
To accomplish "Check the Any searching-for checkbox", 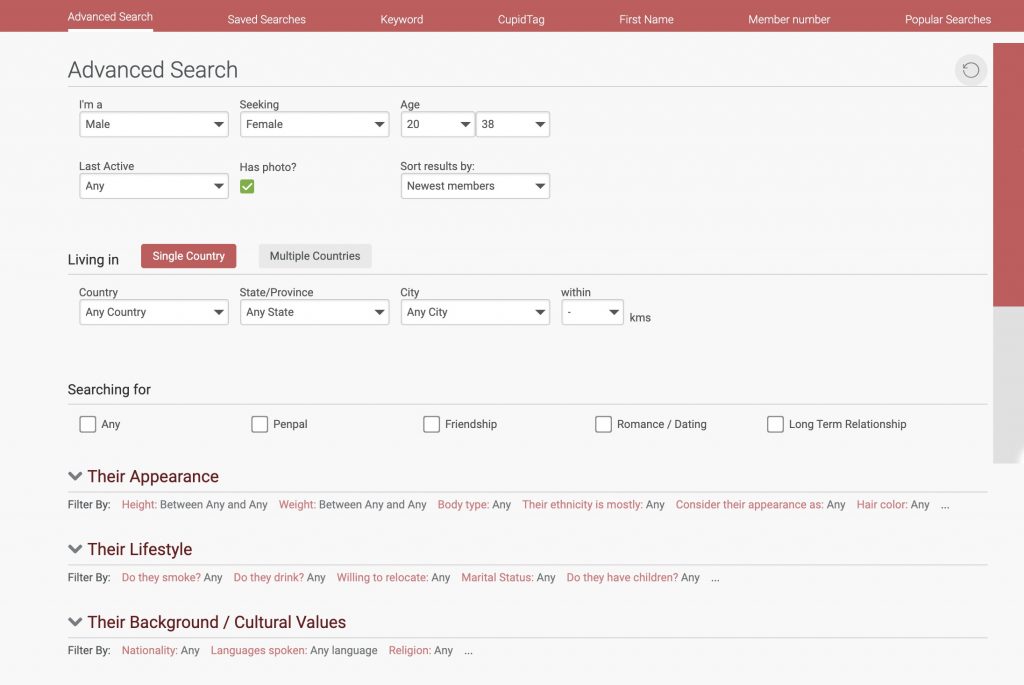I will [88, 424].
